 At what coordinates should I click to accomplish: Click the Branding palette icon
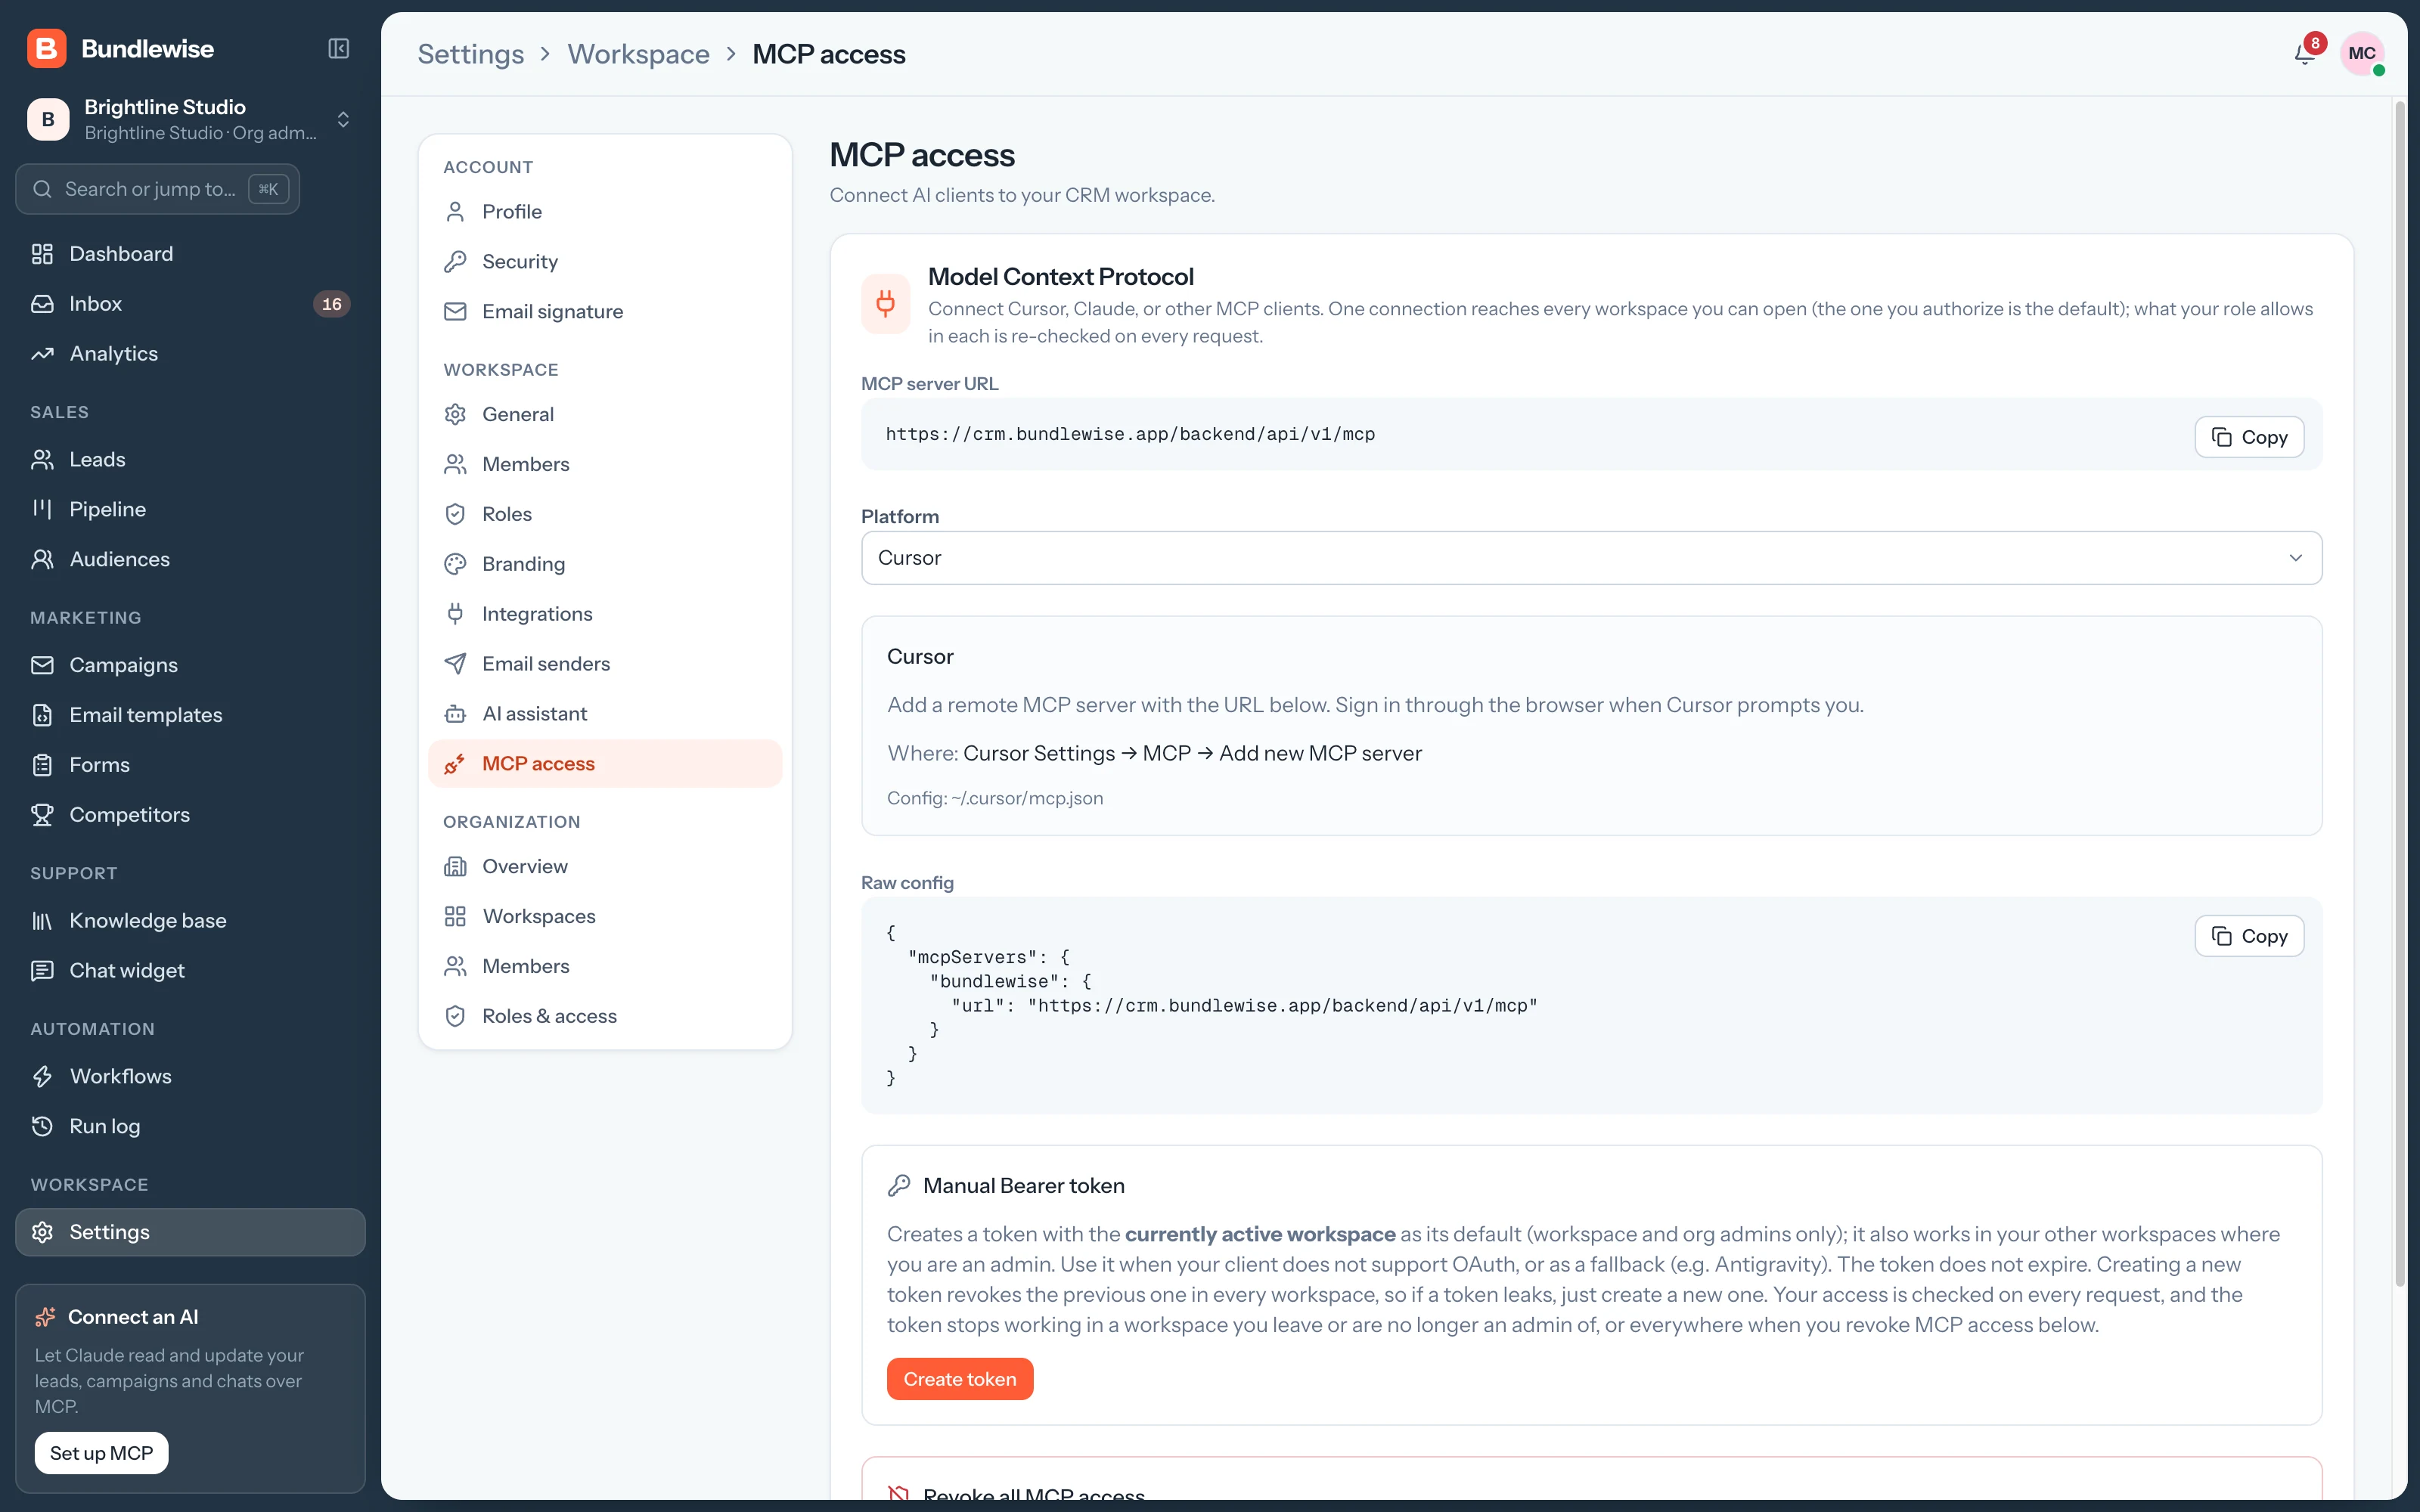click(455, 564)
